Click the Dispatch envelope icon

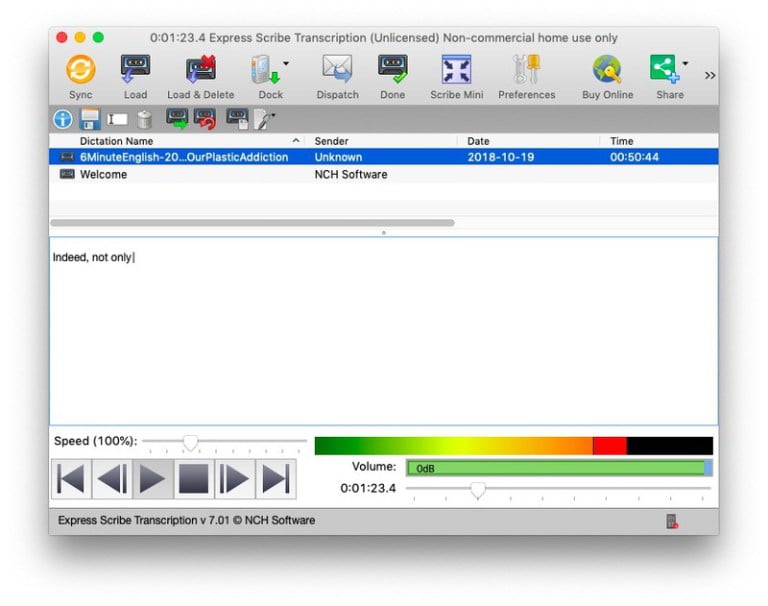coord(337,69)
